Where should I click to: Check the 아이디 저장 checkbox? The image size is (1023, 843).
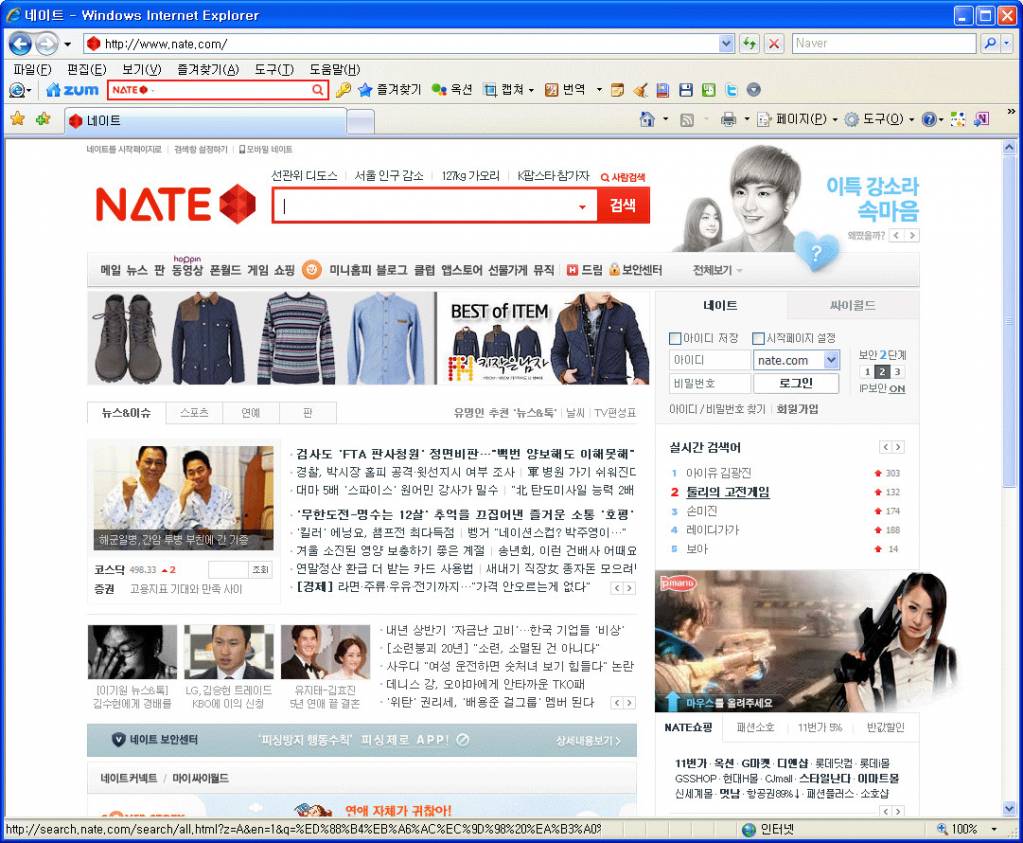click(x=675, y=339)
